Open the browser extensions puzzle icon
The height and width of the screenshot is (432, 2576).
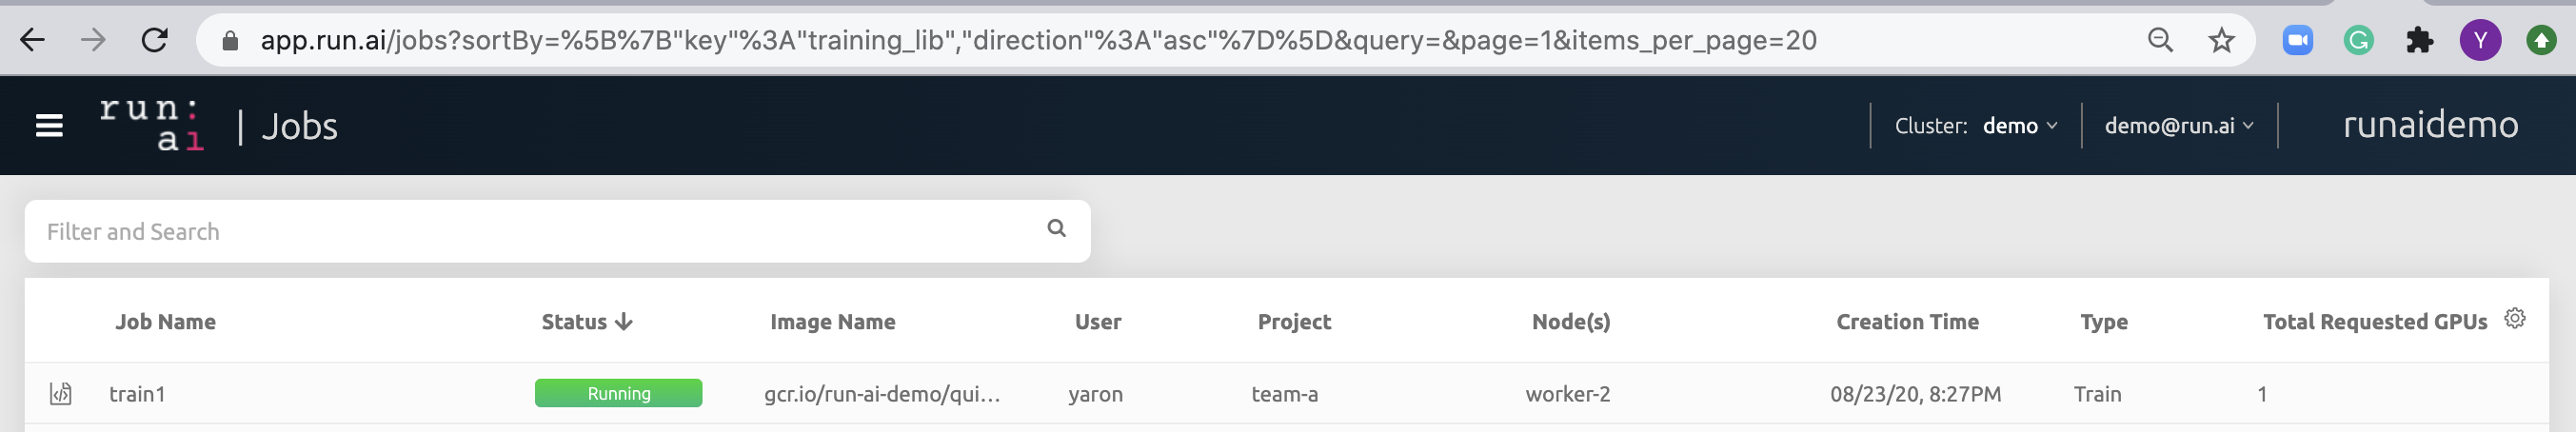(2419, 40)
